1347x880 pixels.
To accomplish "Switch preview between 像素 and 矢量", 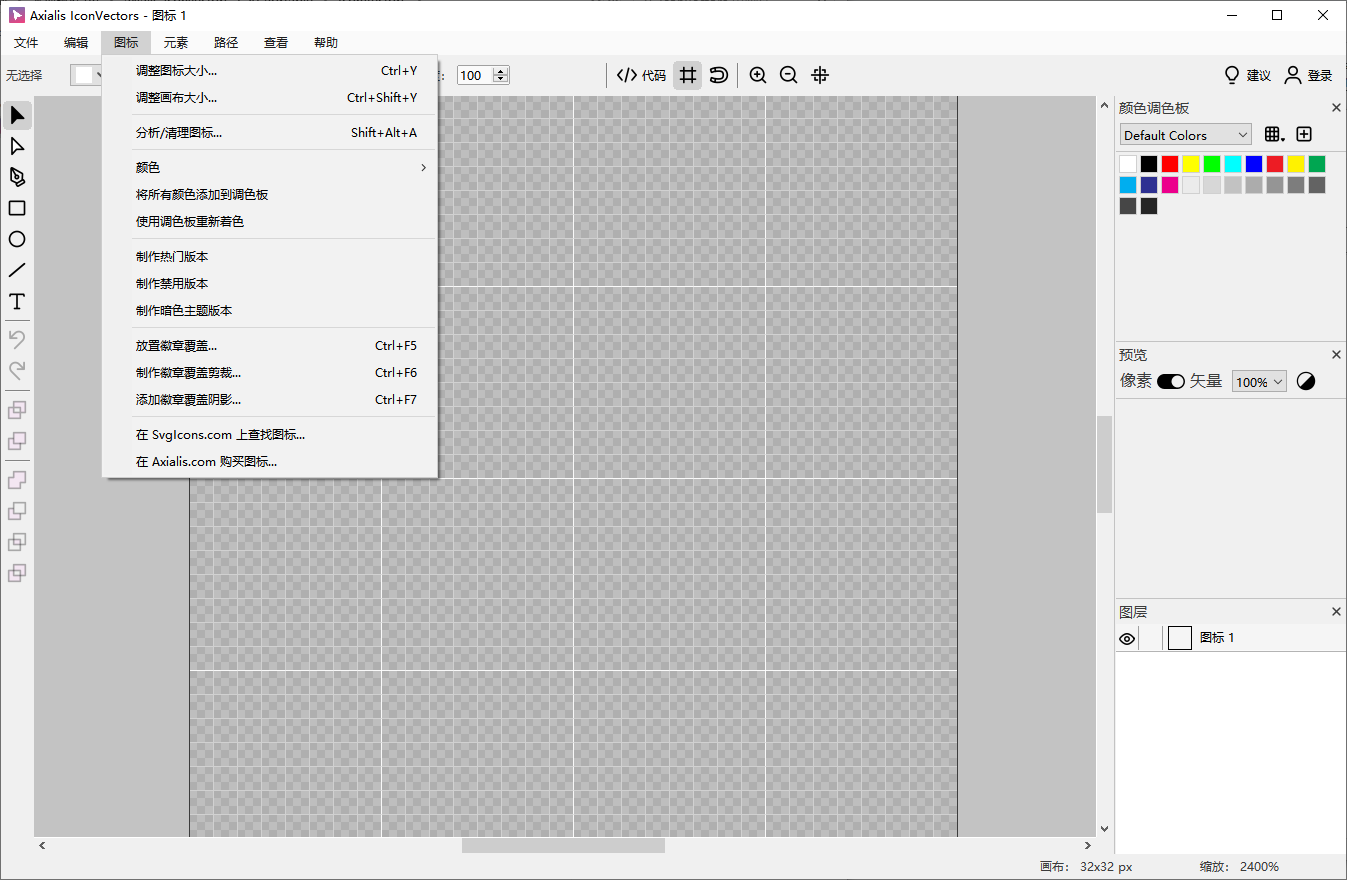I will 1170,381.
